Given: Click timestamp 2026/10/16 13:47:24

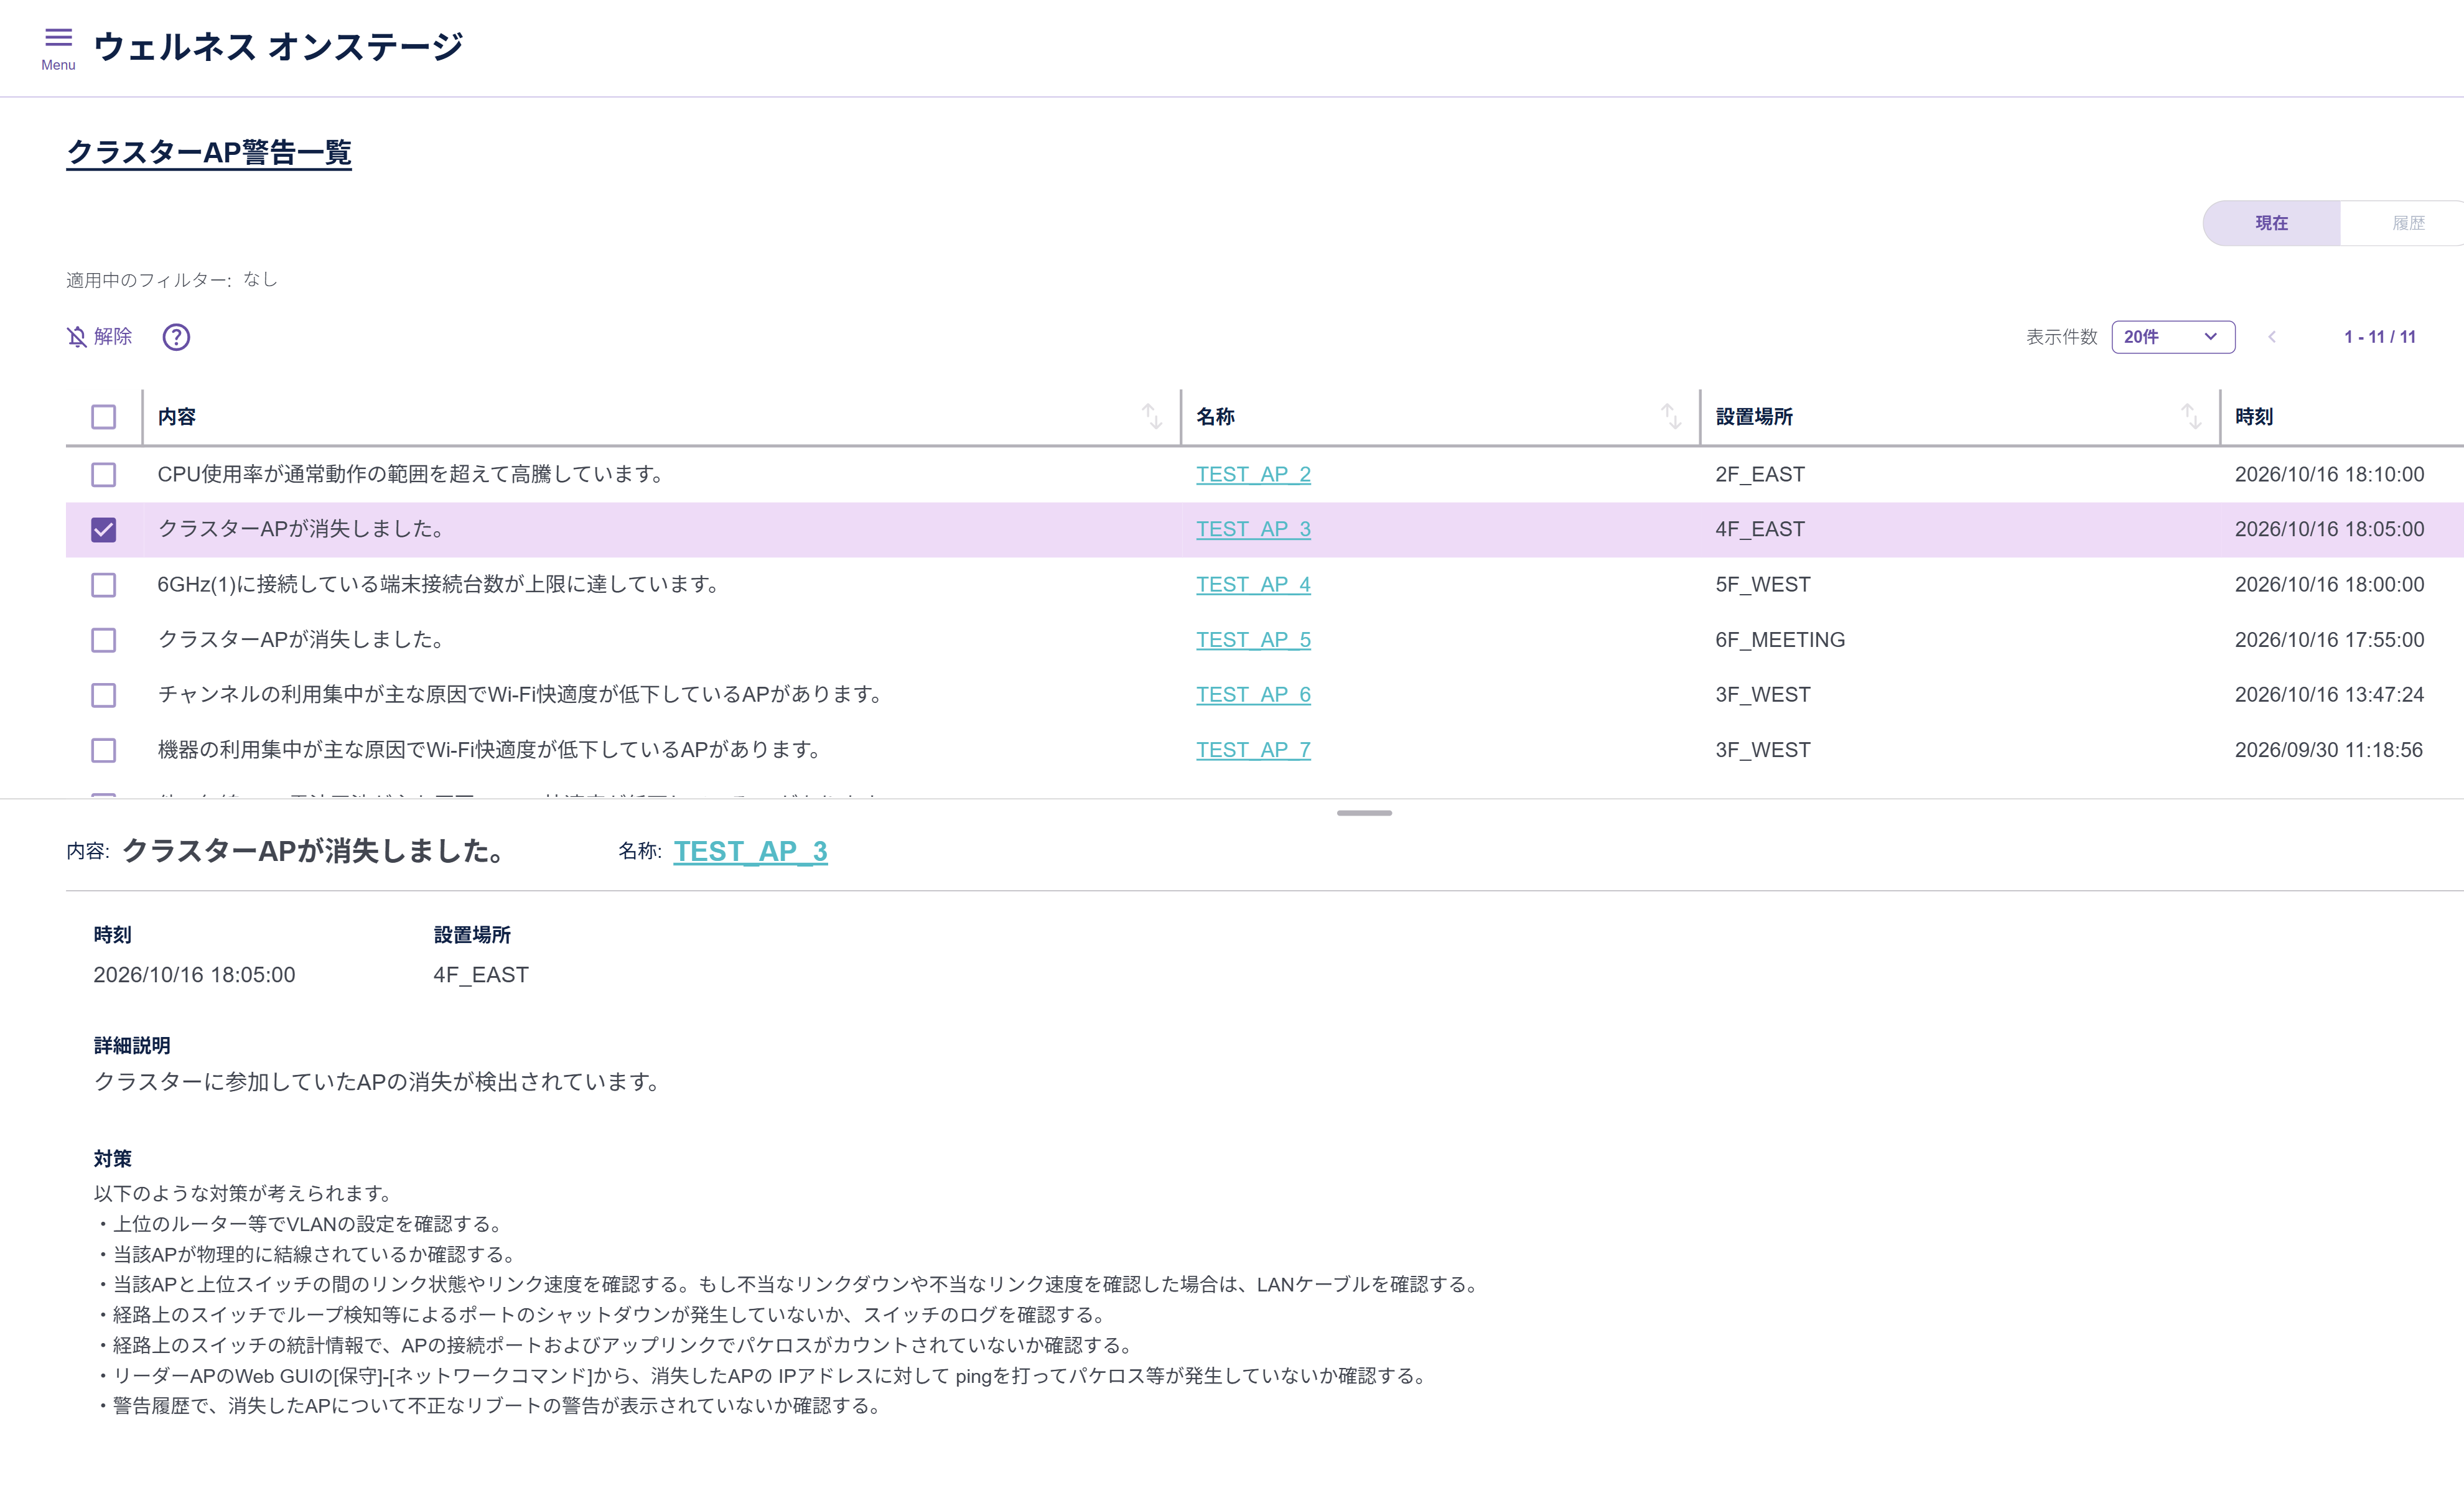Looking at the screenshot, I should pos(2329,694).
